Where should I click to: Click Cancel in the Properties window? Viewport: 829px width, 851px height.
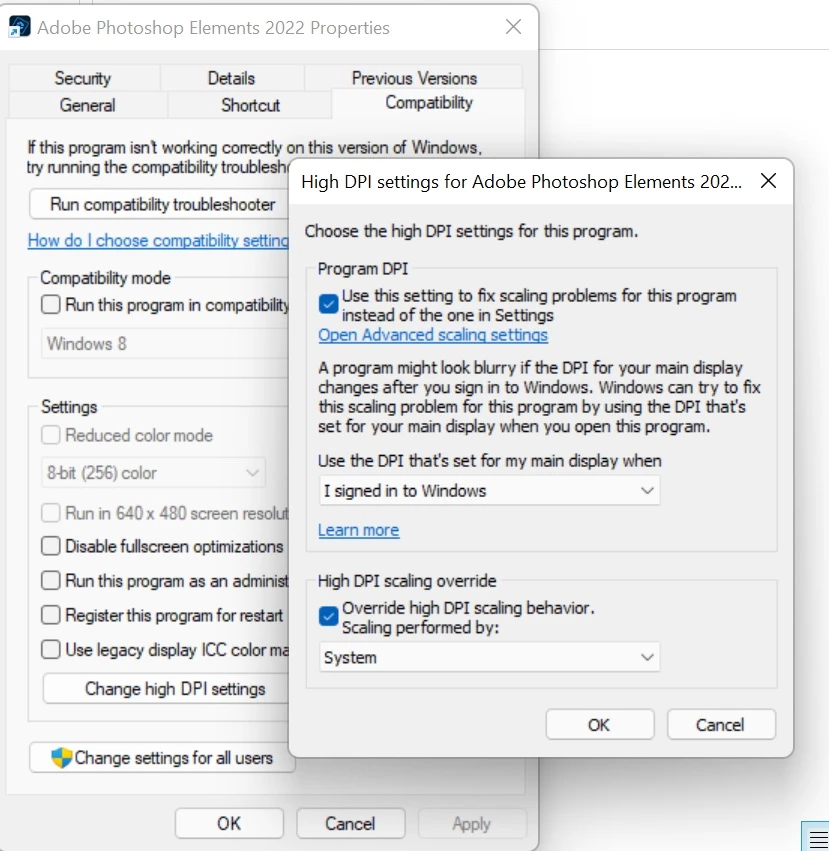[351, 823]
